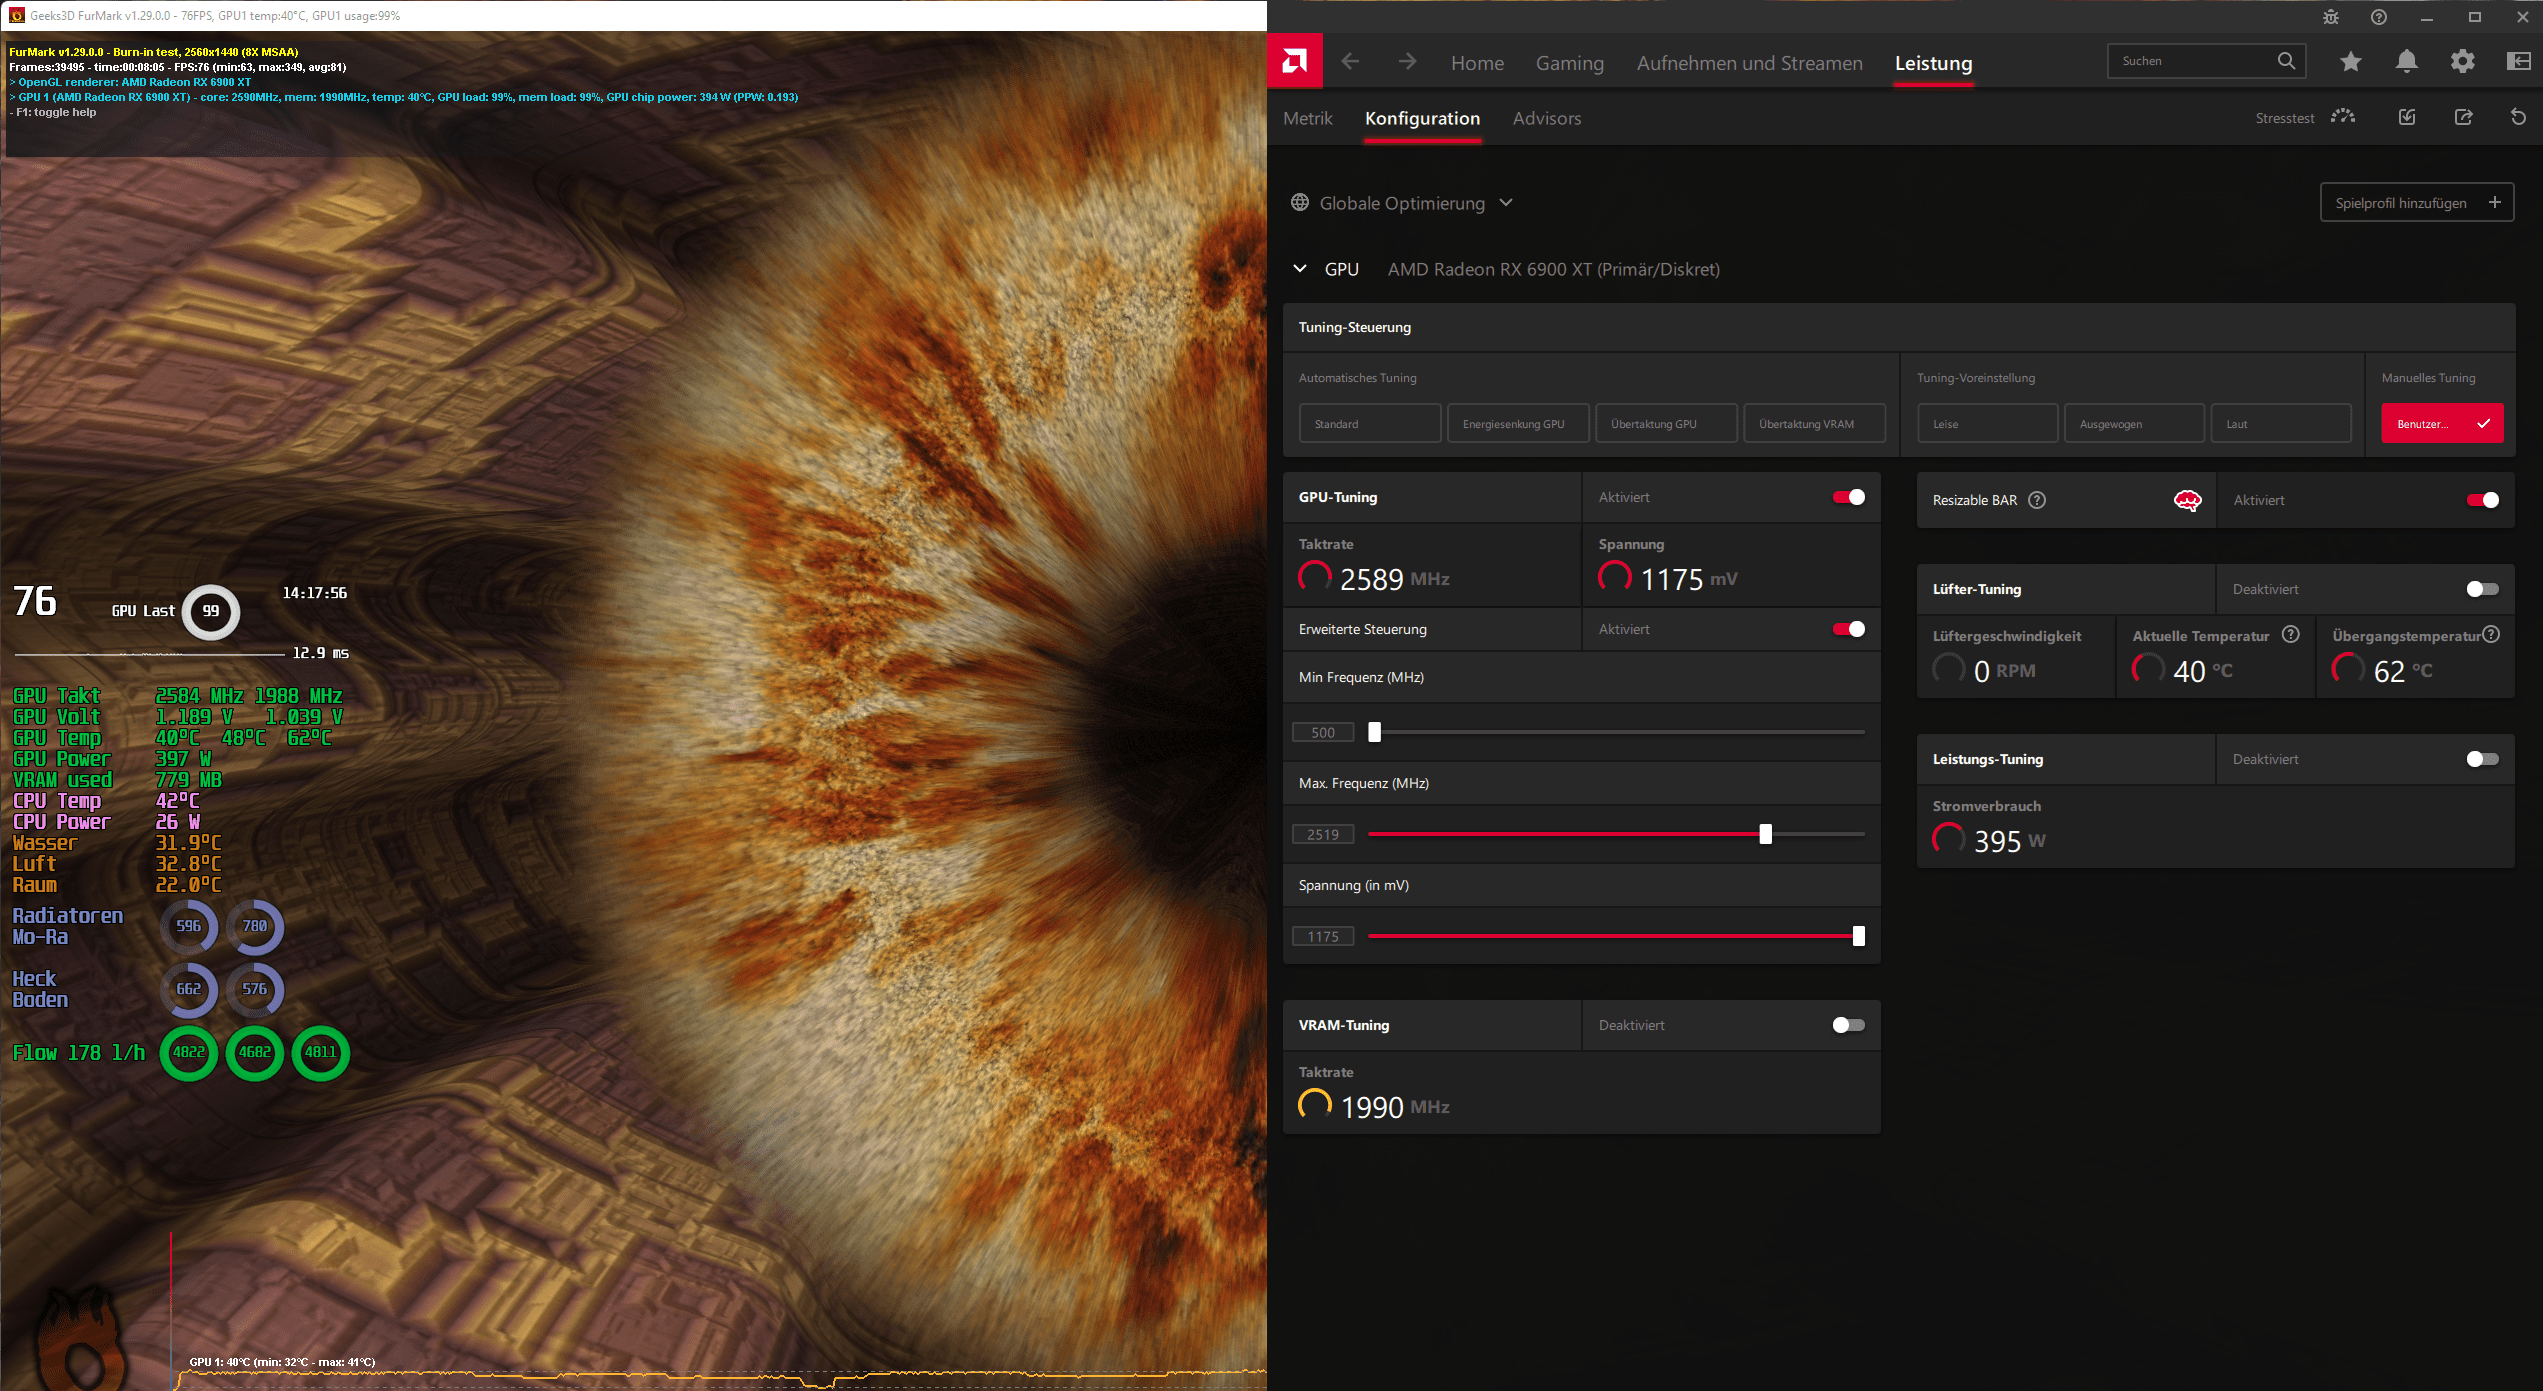Open the Home tab

pos(1477,63)
